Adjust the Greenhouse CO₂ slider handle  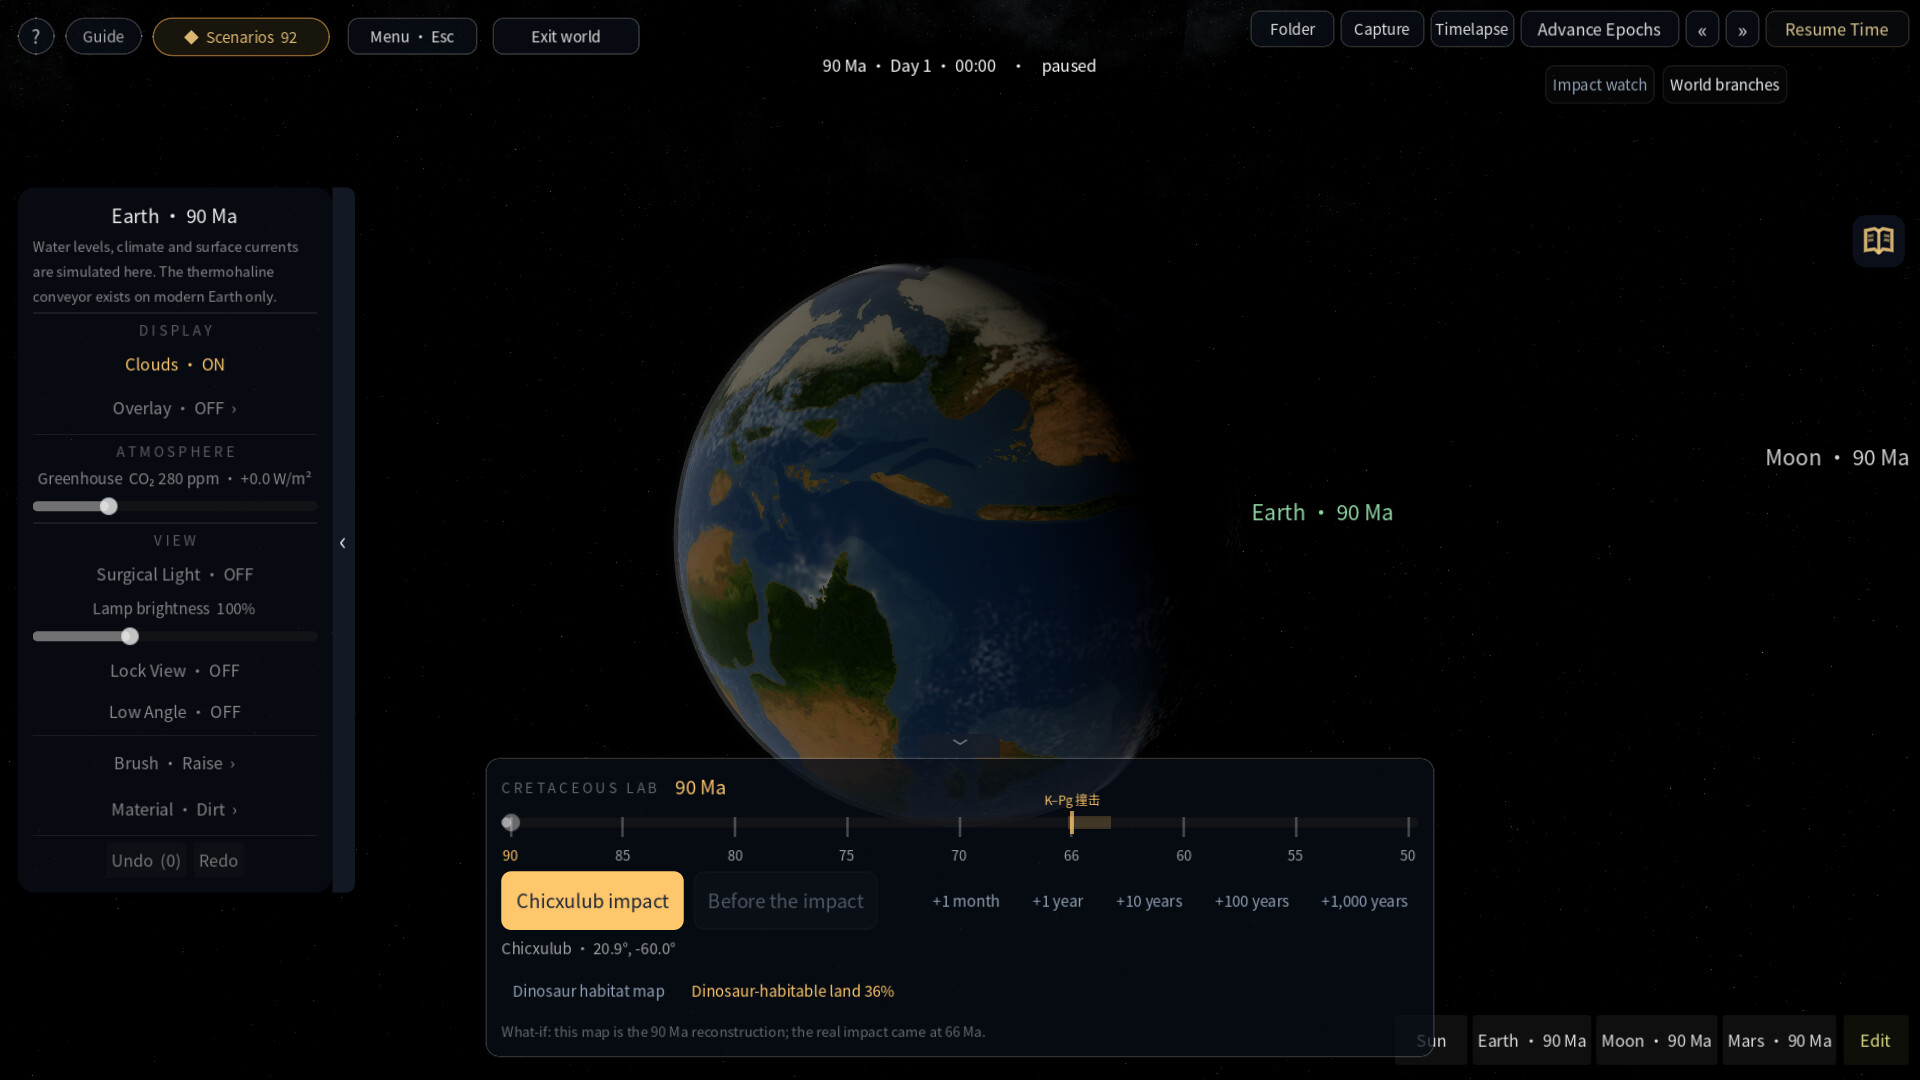(x=109, y=506)
